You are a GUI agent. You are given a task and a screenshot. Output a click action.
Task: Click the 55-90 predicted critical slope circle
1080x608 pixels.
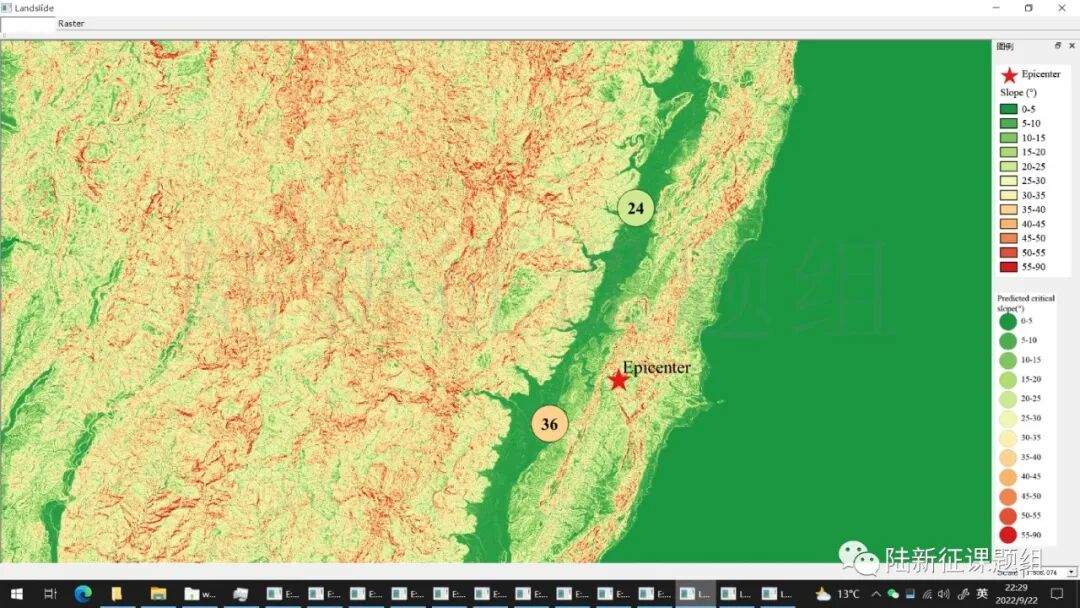(1007, 535)
